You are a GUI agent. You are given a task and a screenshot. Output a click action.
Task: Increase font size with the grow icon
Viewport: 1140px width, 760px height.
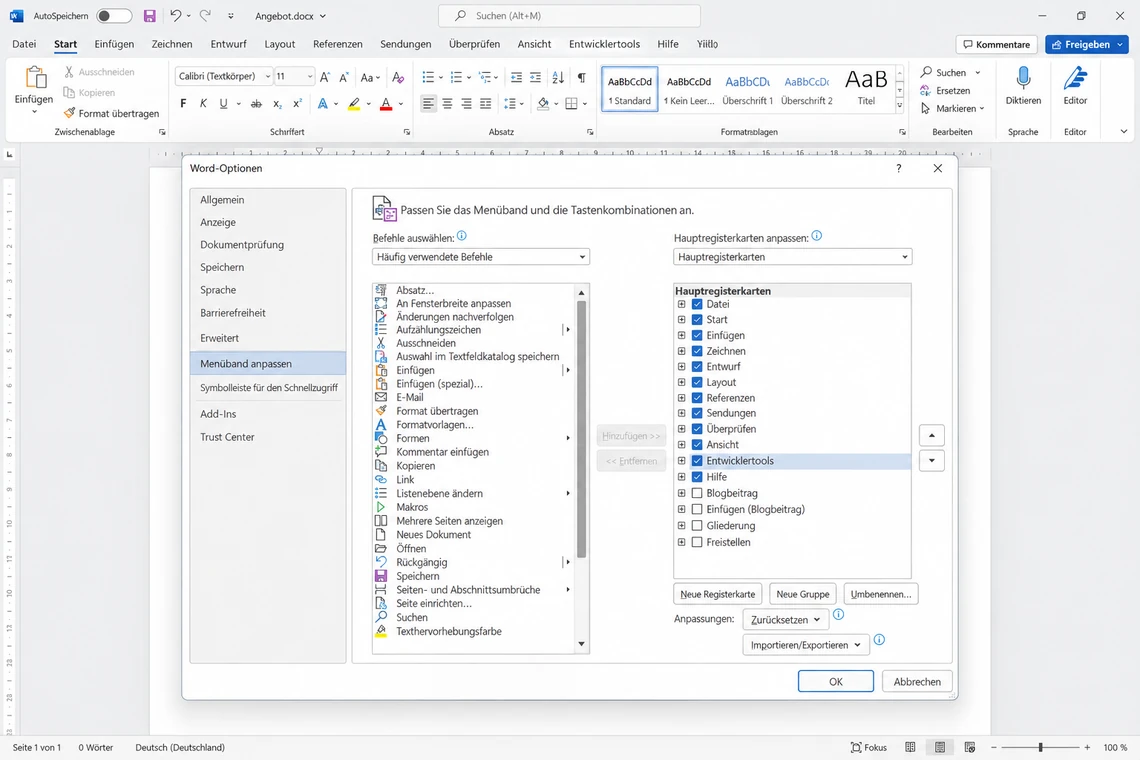click(324, 77)
